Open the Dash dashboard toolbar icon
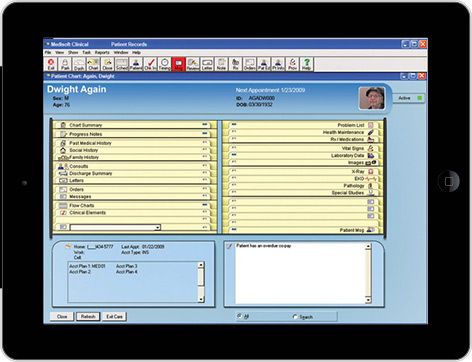This screenshot has height=362, width=472. [79, 64]
